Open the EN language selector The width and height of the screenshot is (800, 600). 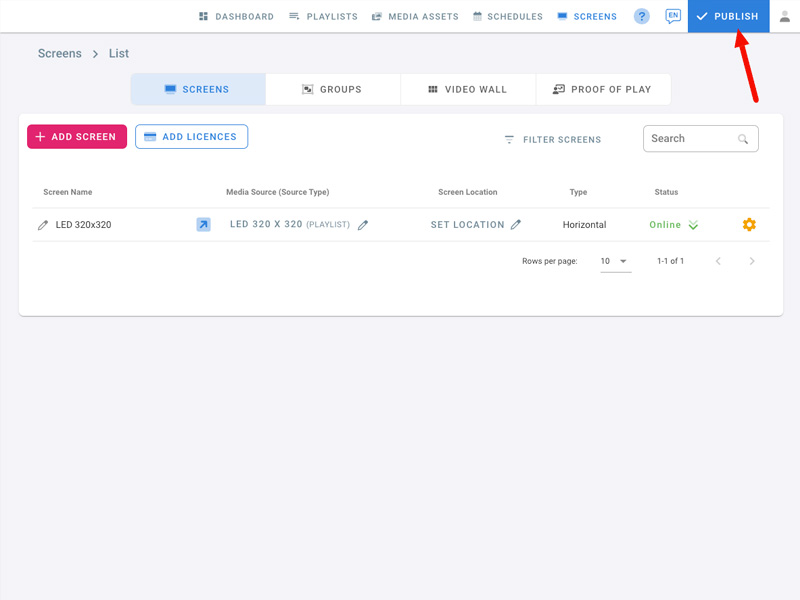point(673,16)
